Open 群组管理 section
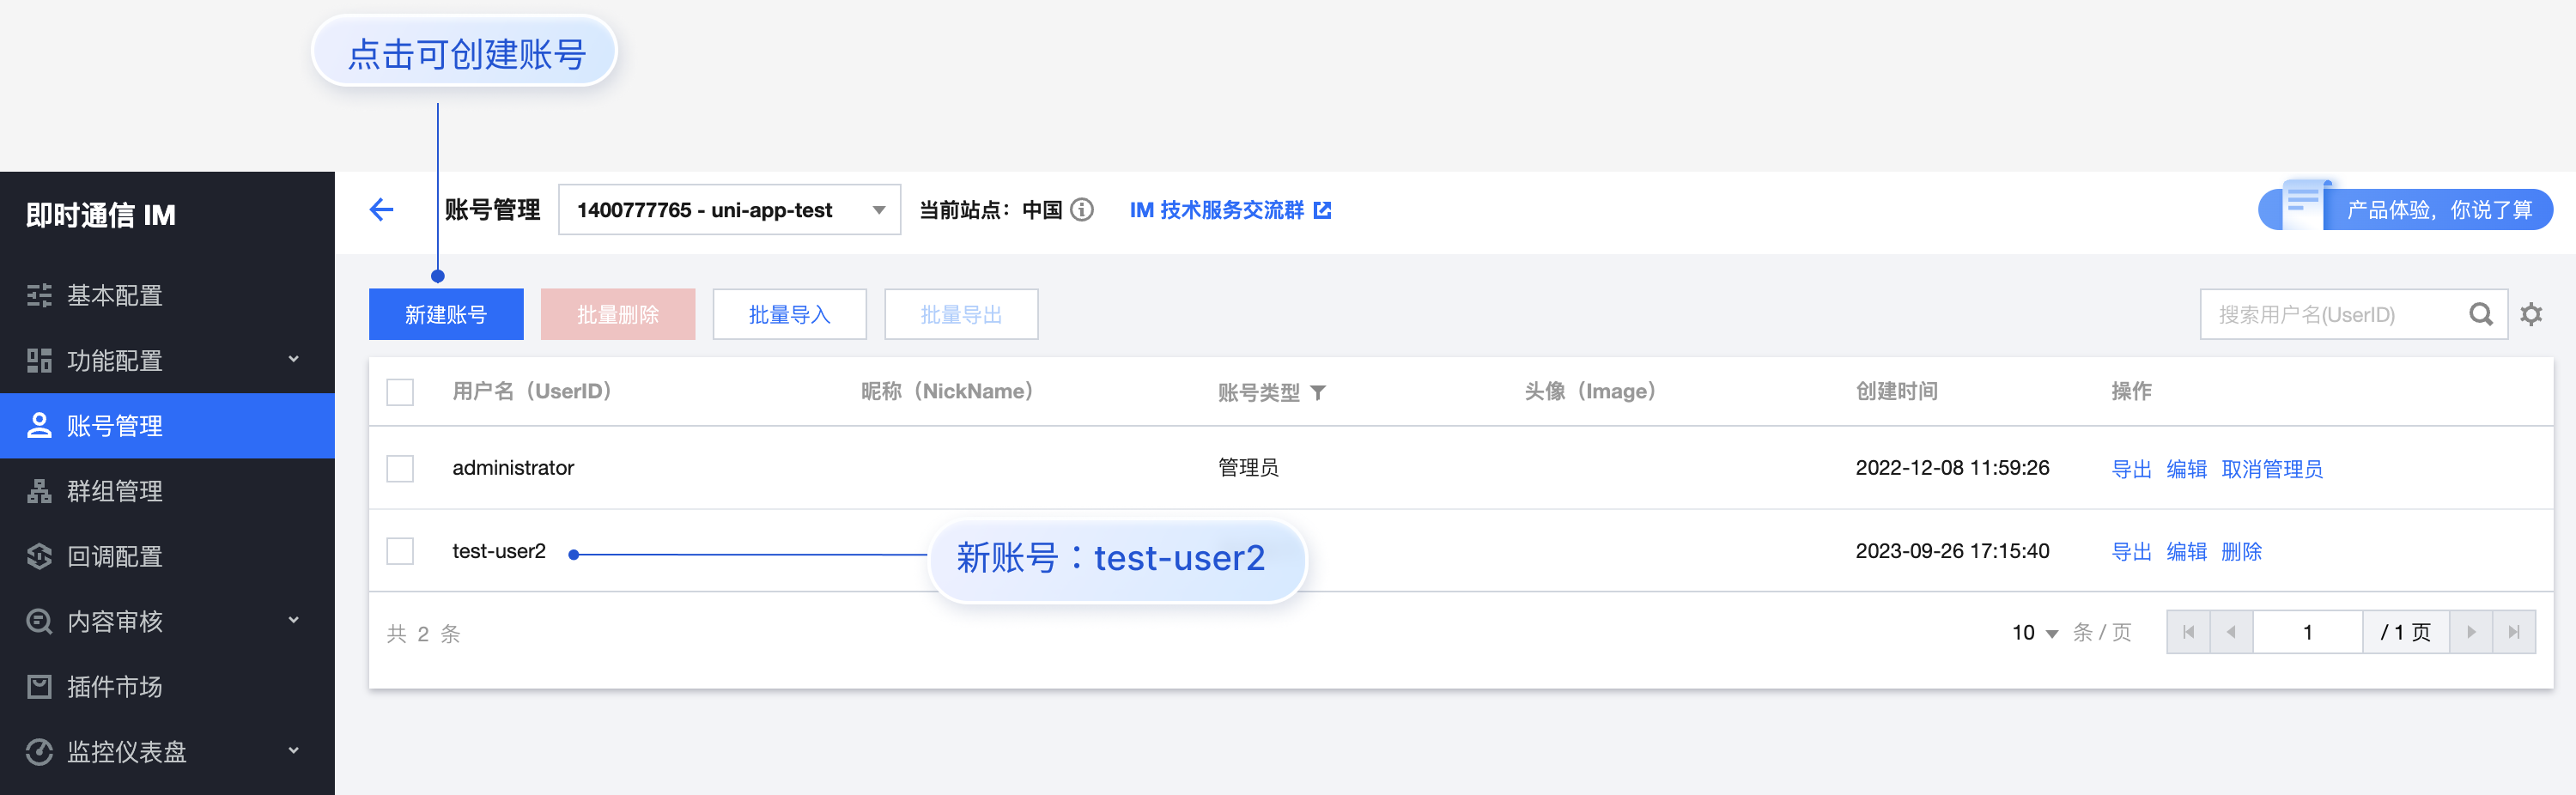2576x795 pixels. click(114, 490)
